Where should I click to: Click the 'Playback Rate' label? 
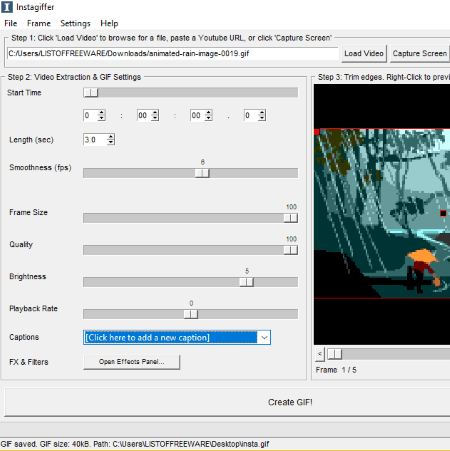tap(33, 309)
